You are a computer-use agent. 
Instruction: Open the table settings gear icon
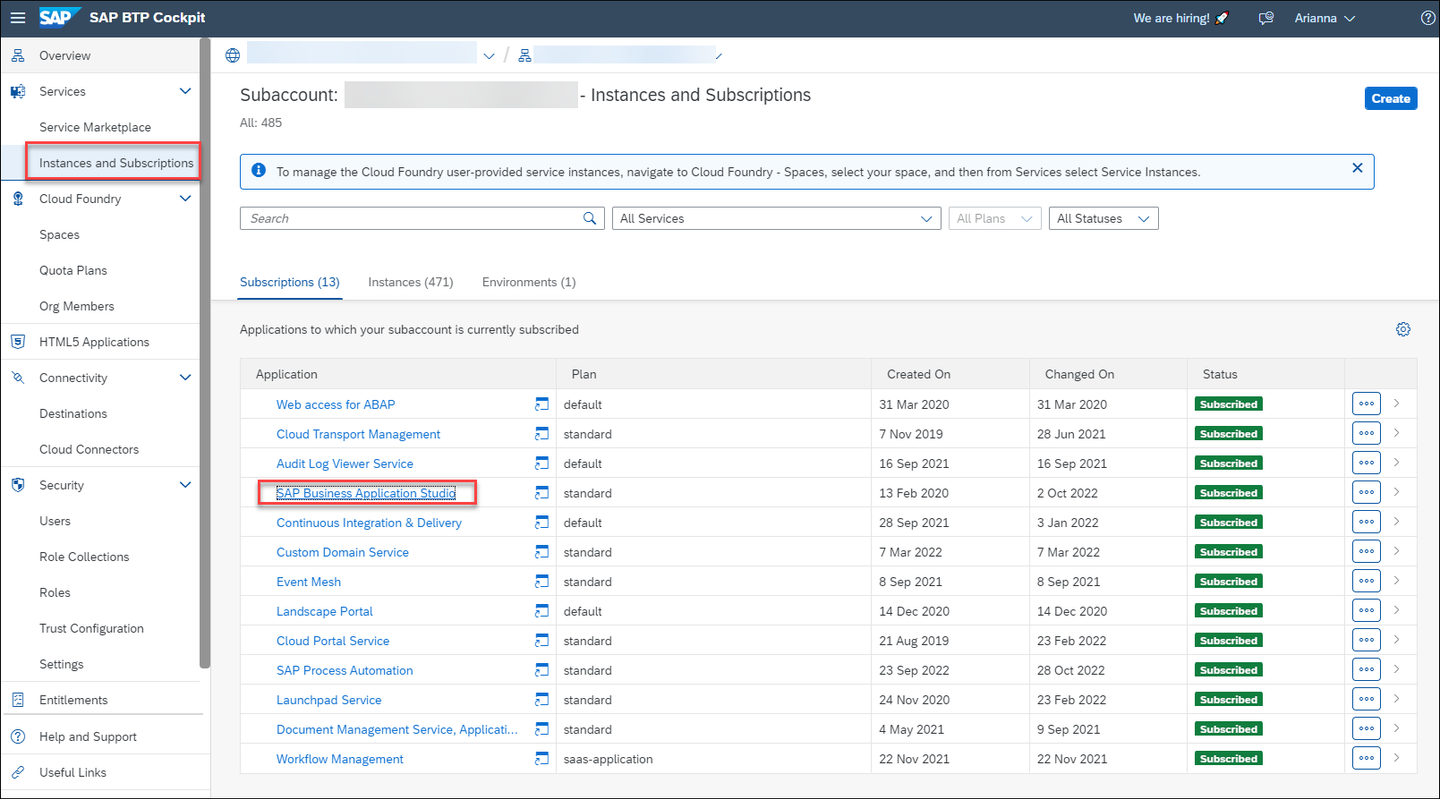[x=1403, y=329]
